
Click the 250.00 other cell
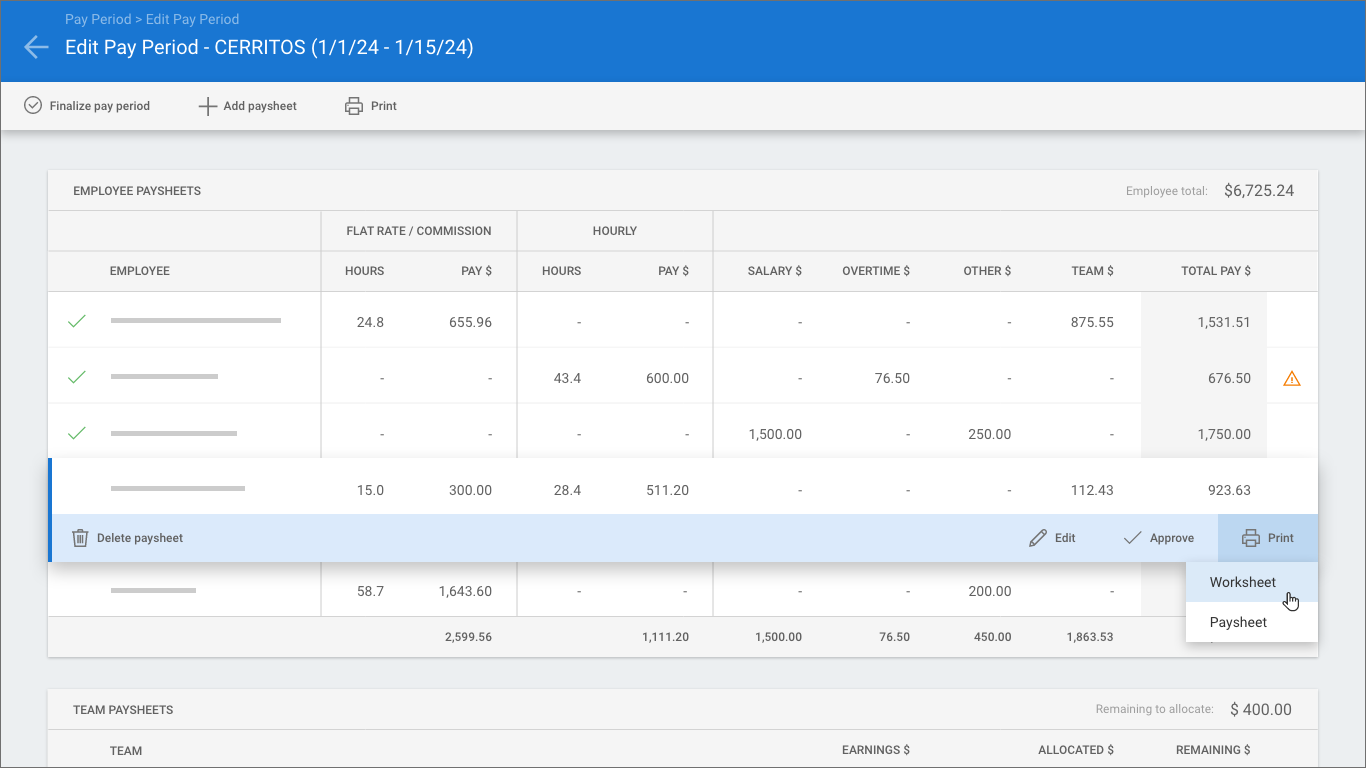(990, 435)
